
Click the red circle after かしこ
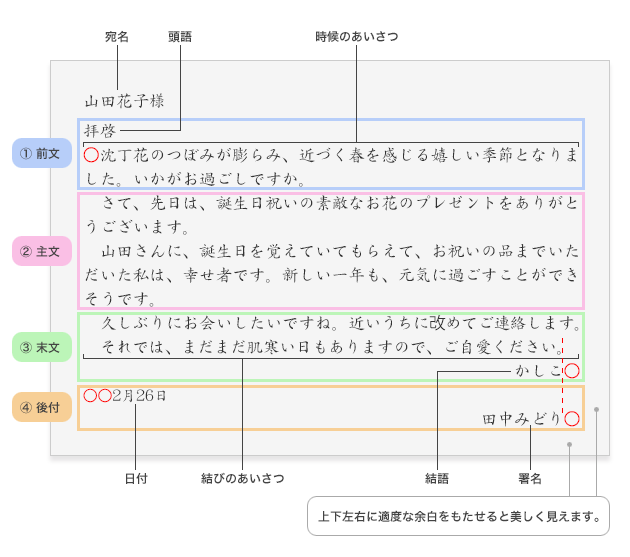coord(571,371)
